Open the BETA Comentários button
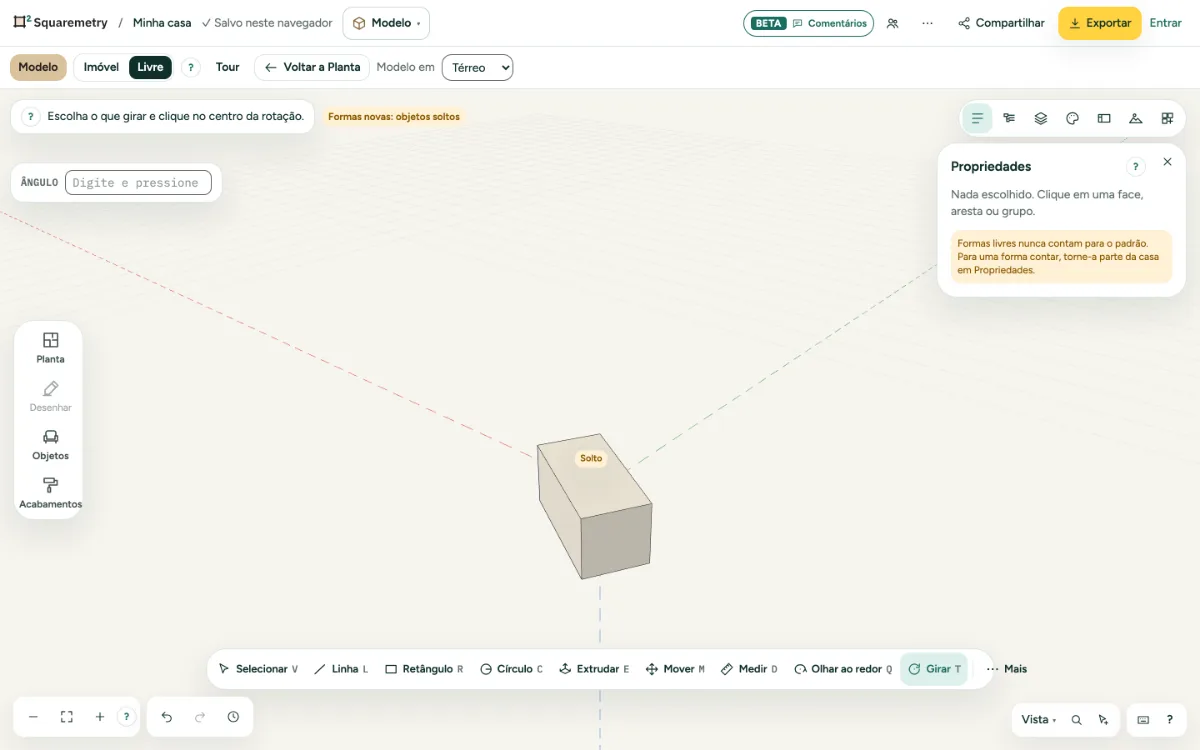Image resolution: width=1200 pixels, height=750 pixels. [x=808, y=23]
